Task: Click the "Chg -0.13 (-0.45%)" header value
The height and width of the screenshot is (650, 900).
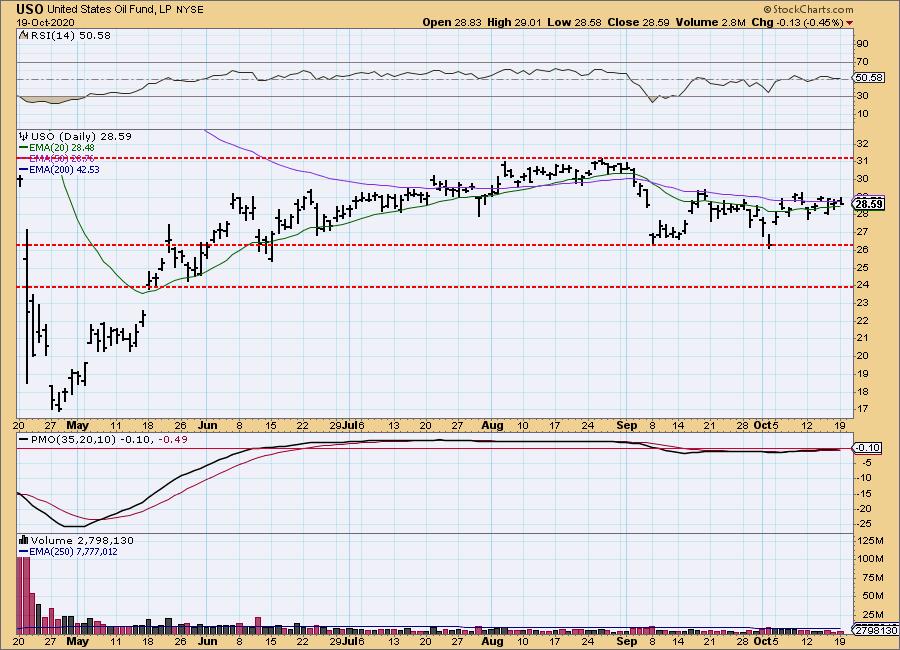Action: [797, 22]
